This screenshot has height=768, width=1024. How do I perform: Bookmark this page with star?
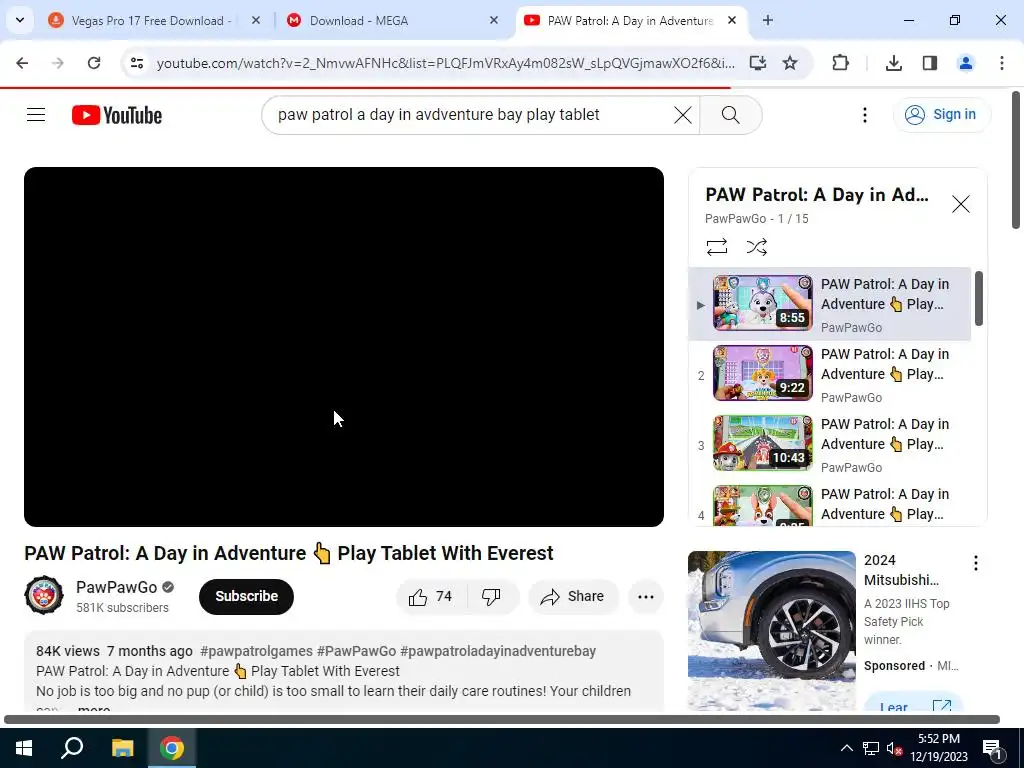790,63
